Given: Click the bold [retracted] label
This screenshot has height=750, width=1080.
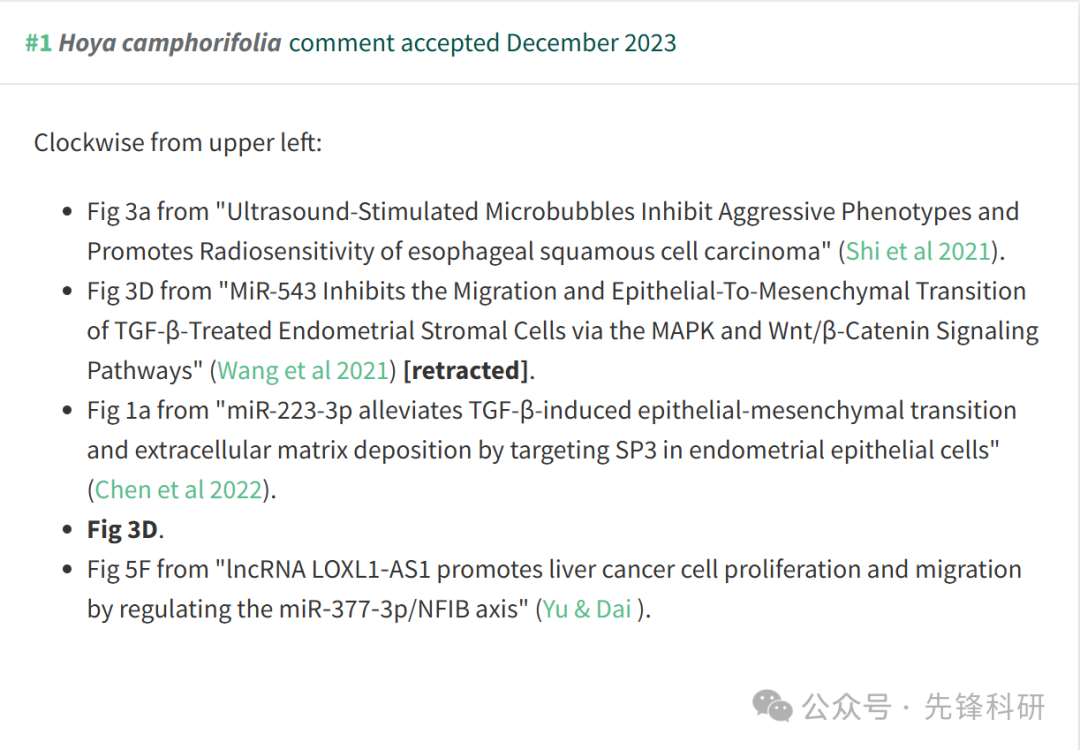Looking at the screenshot, I should pyautogui.click(x=466, y=371).
